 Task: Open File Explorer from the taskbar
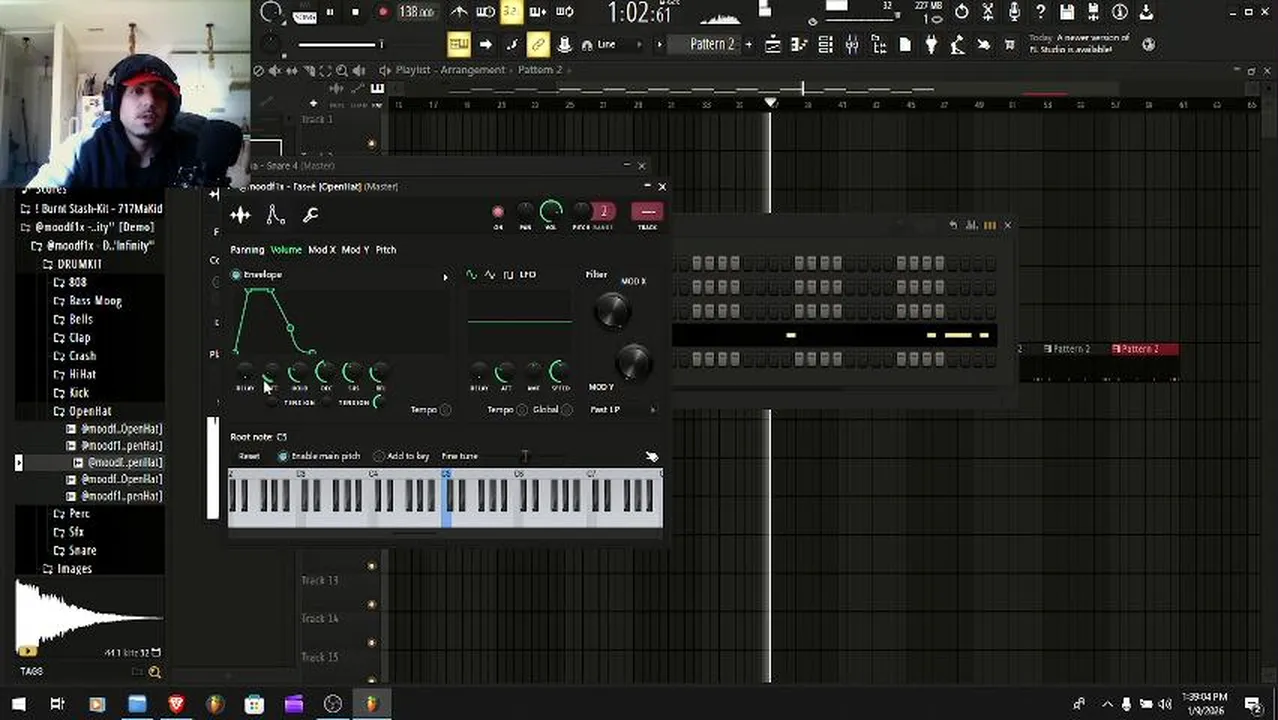click(x=137, y=704)
